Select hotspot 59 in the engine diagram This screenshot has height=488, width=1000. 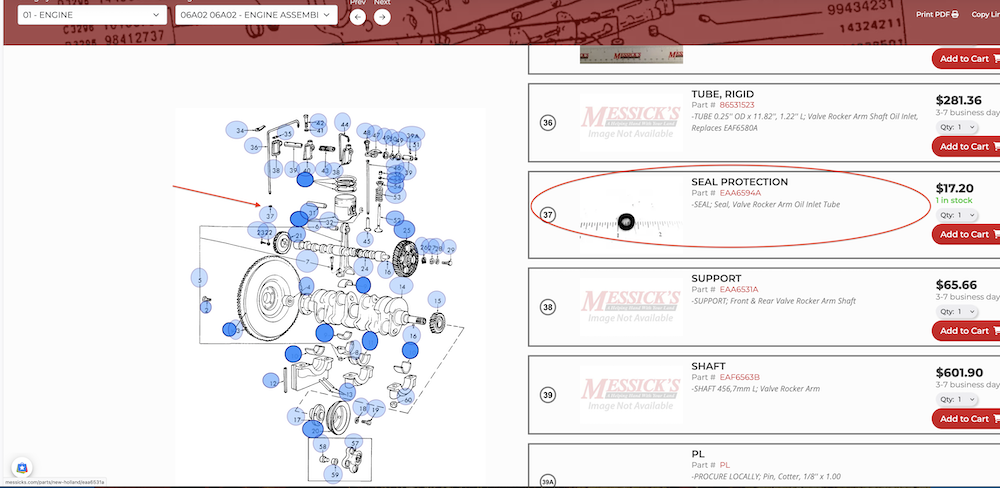[x=332, y=474]
